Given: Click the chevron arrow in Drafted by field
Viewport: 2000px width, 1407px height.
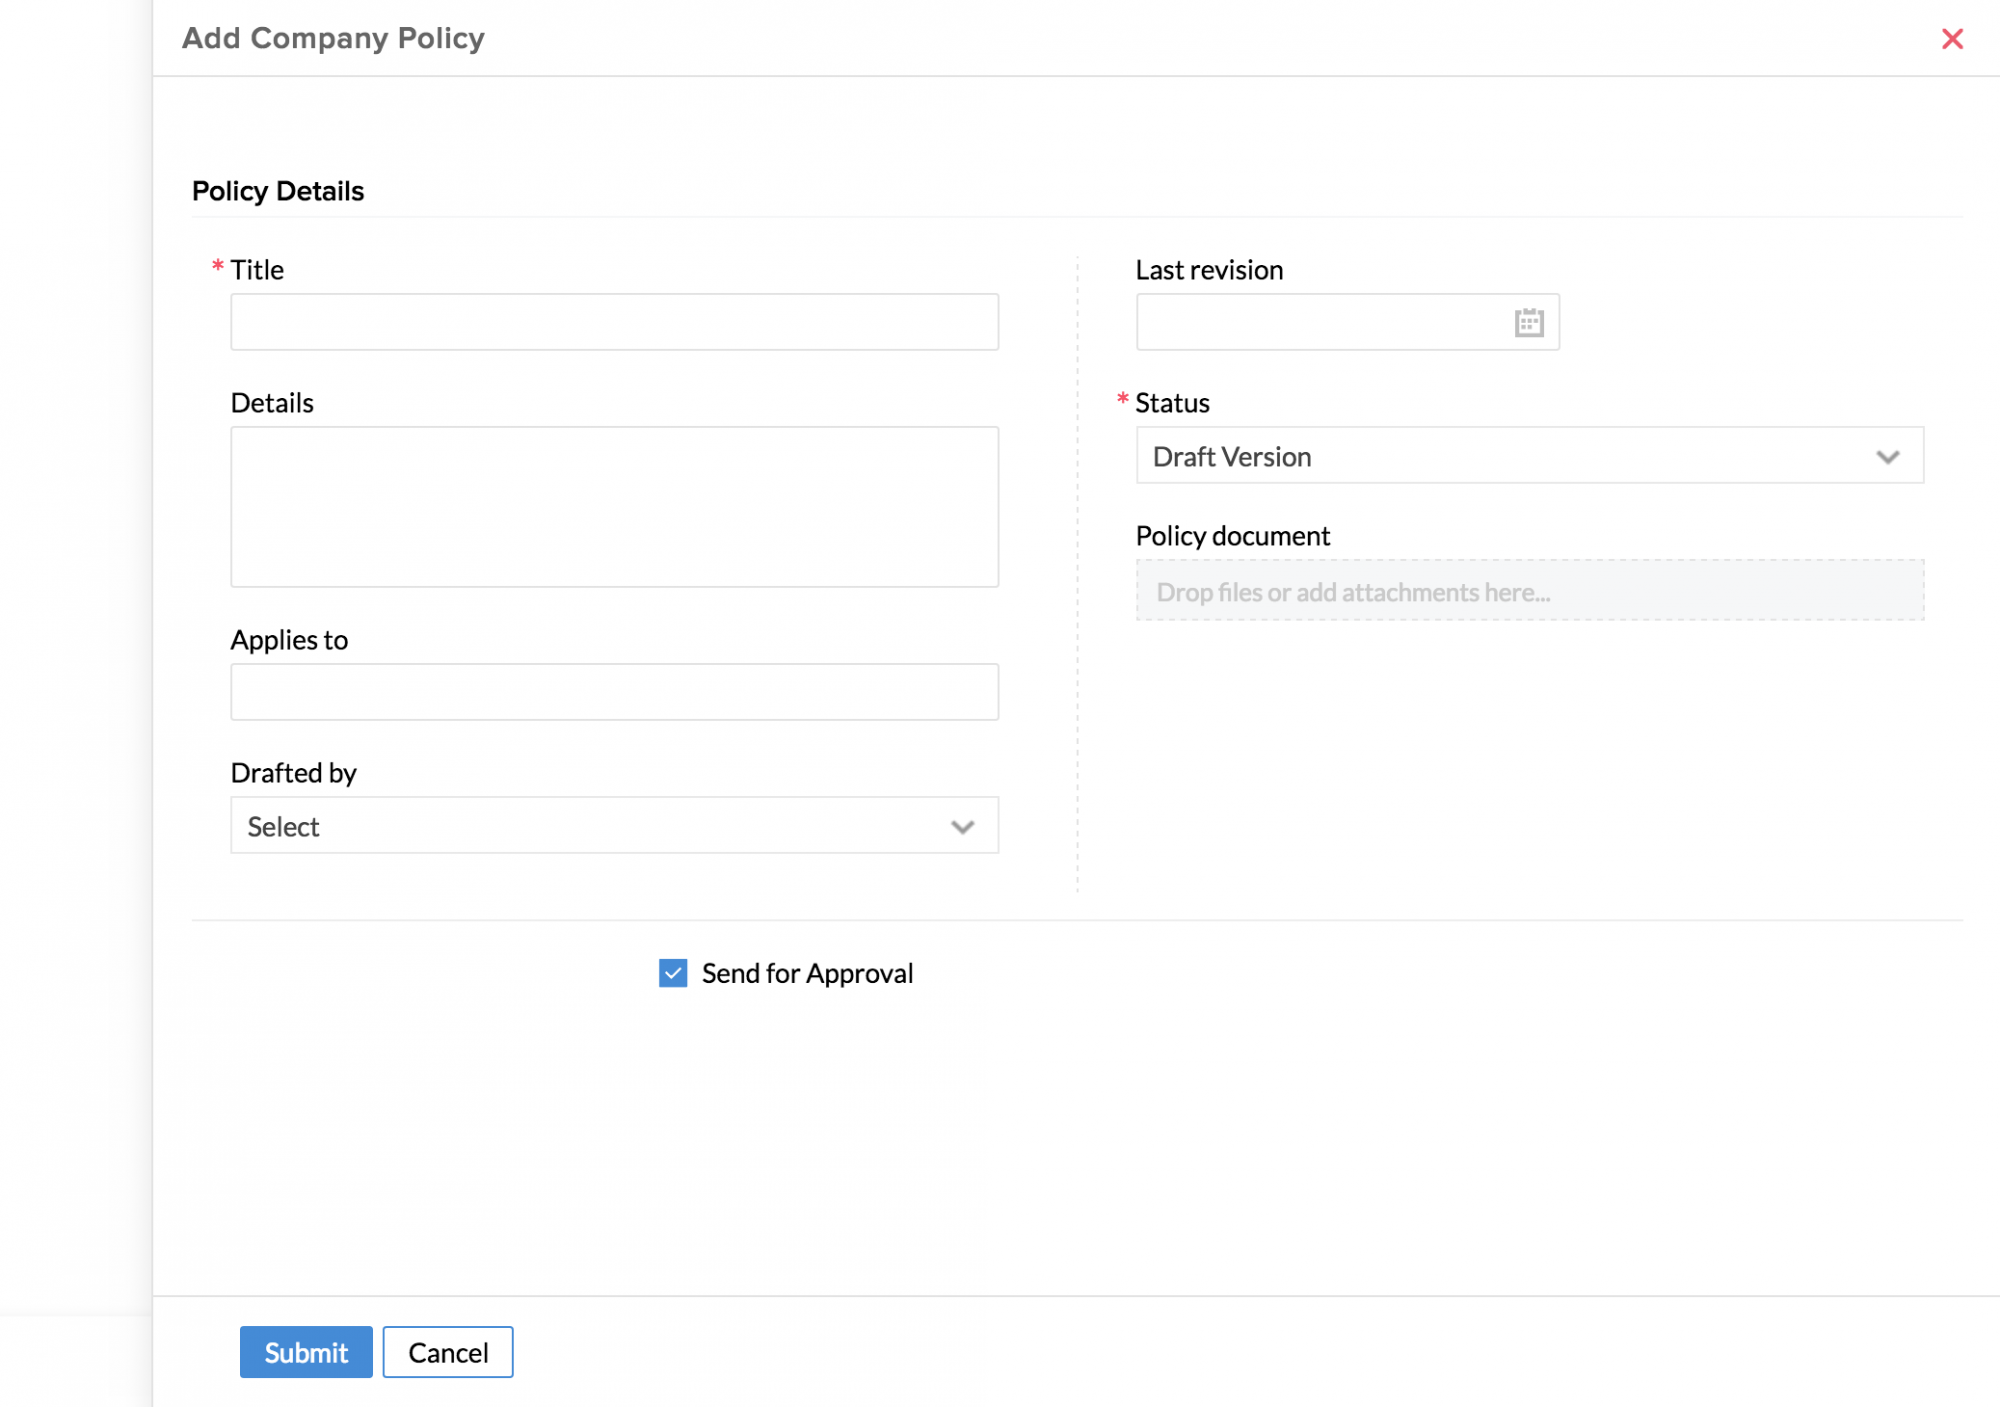Looking at the screenshot, I should click(962, 827).
